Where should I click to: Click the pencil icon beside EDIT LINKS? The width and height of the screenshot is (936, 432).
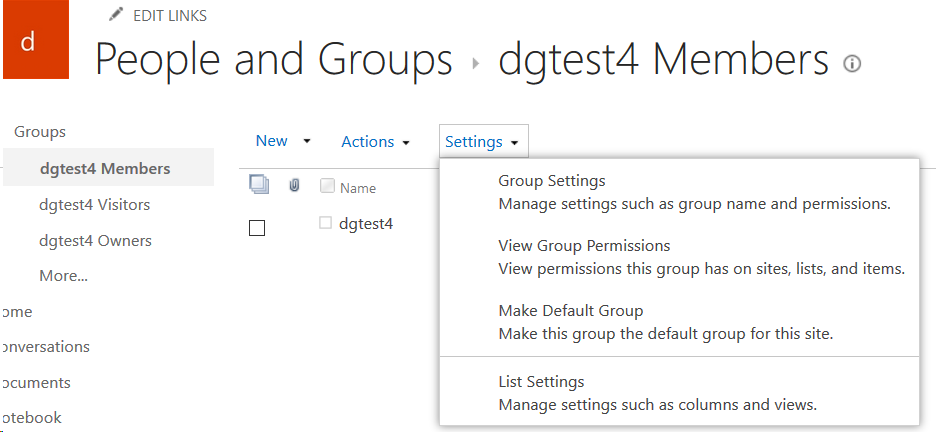[116, 15]
